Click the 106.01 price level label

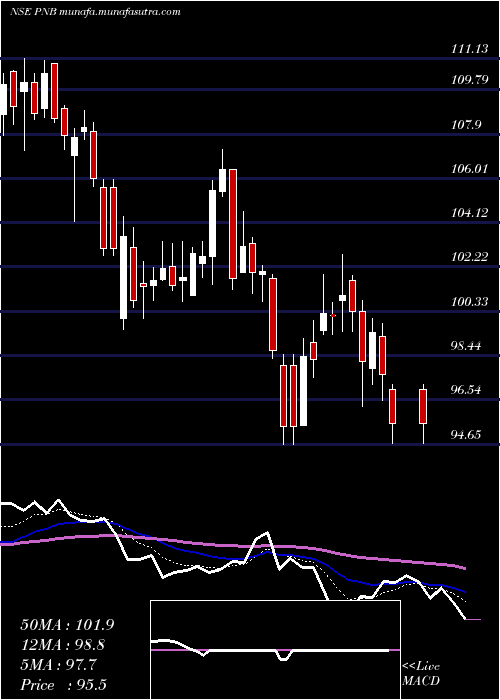(x=469, y=169)
